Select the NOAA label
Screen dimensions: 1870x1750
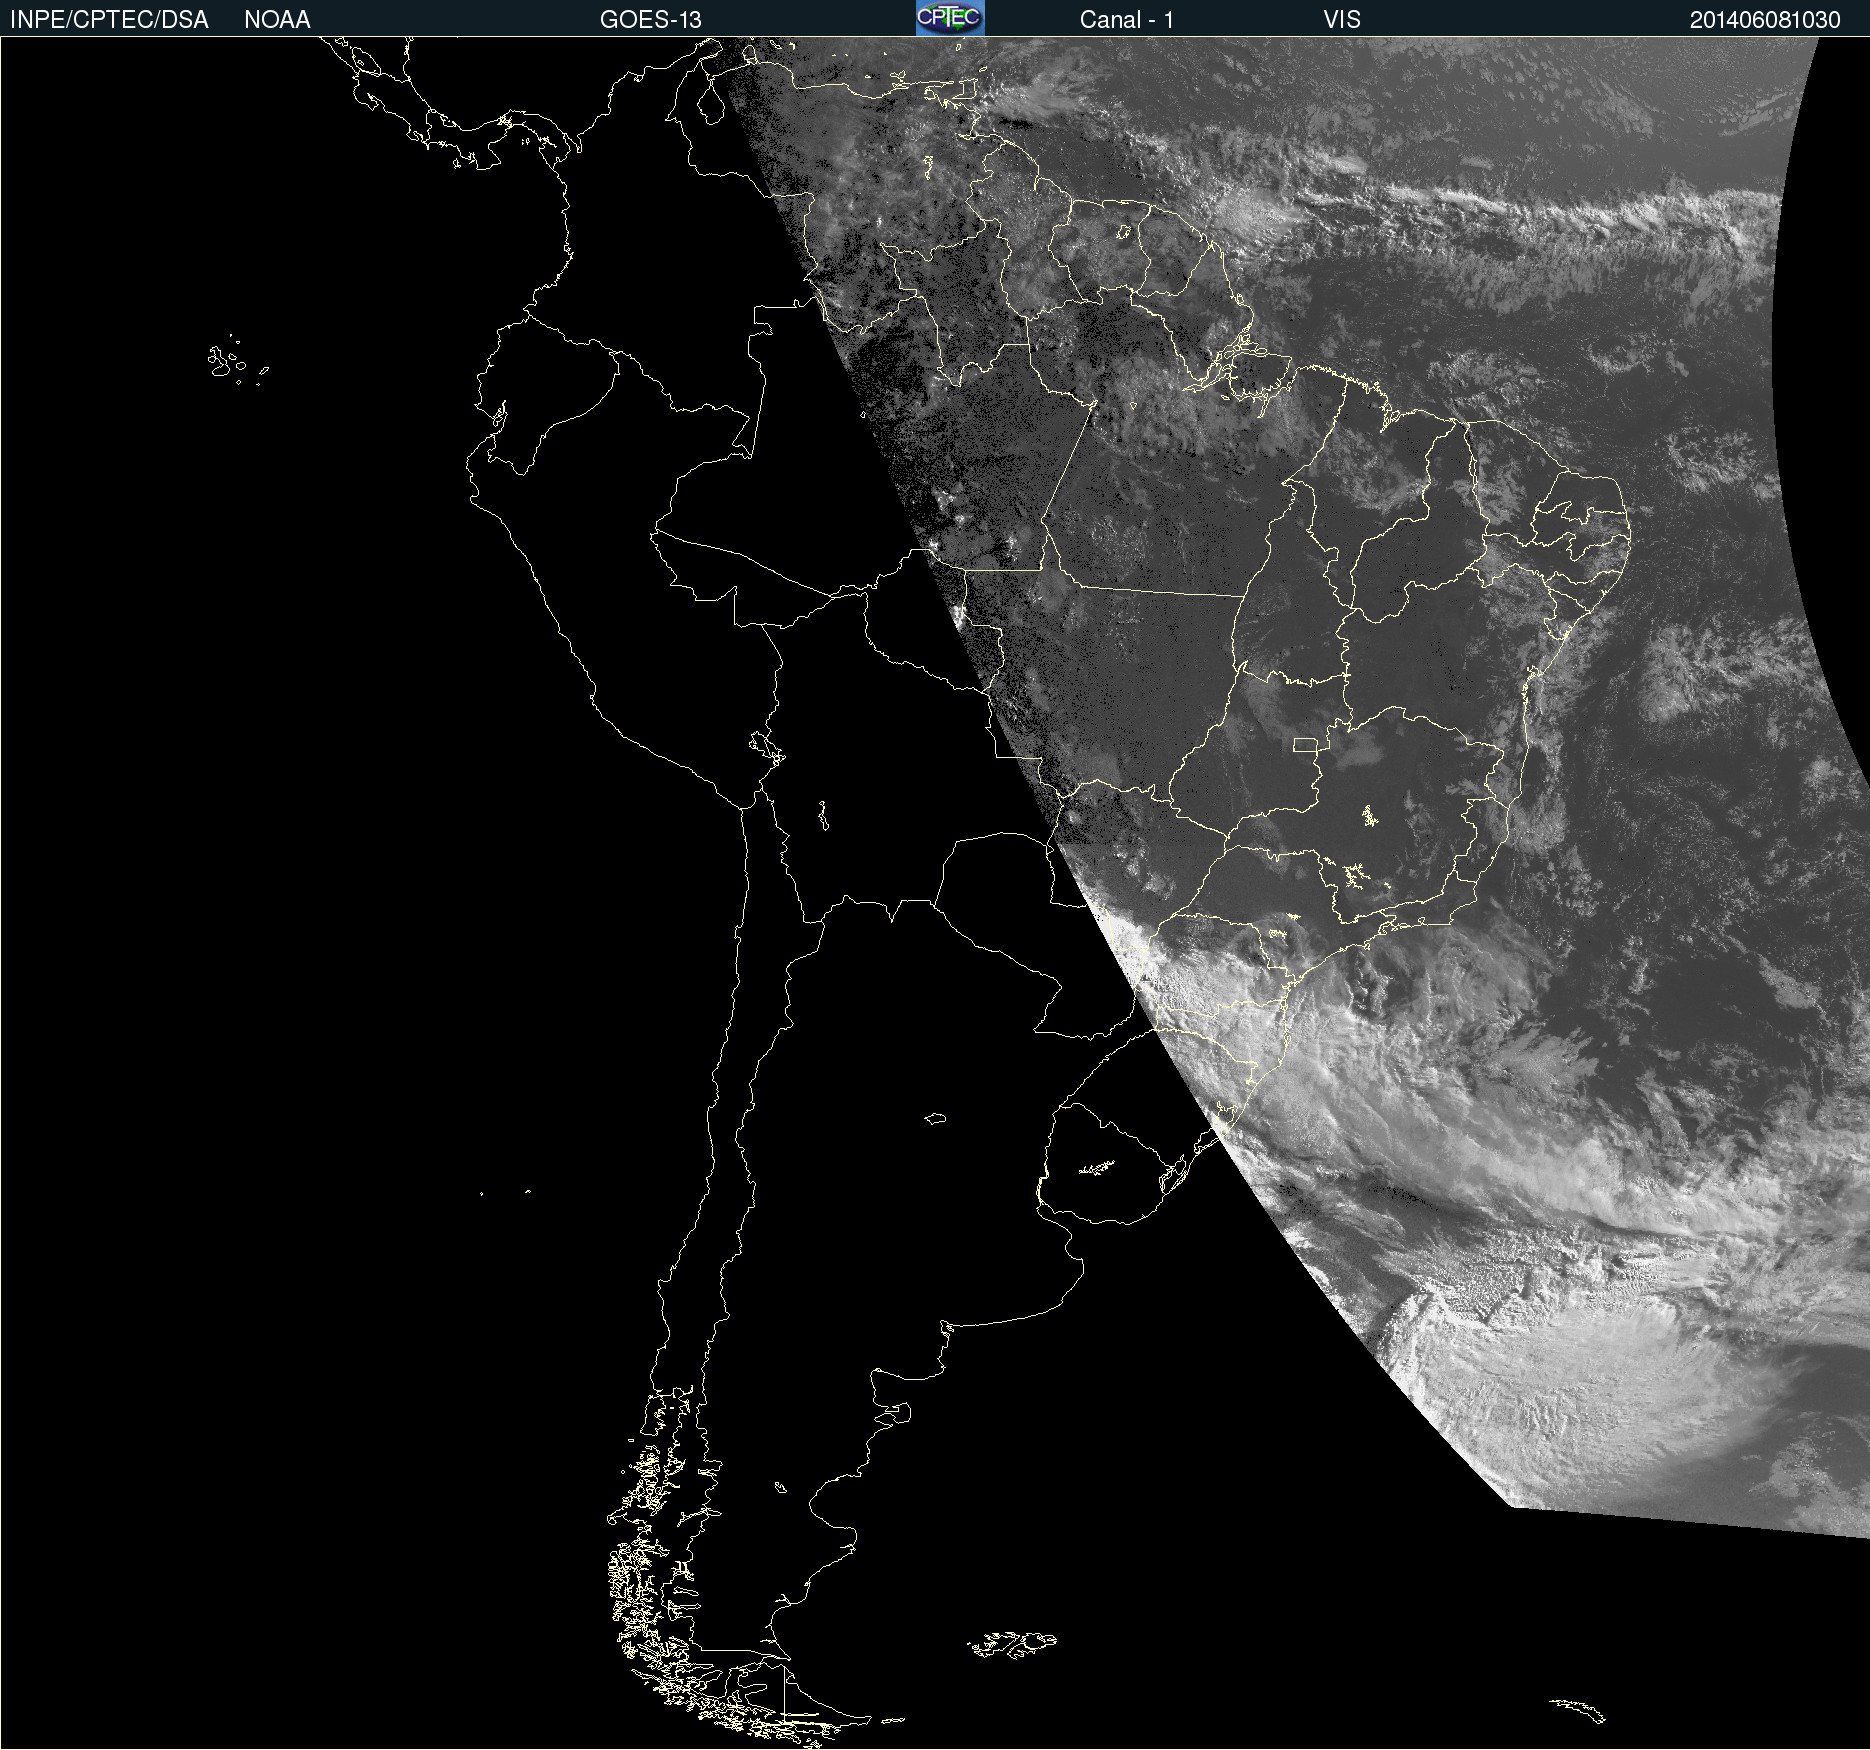[277, 20]
